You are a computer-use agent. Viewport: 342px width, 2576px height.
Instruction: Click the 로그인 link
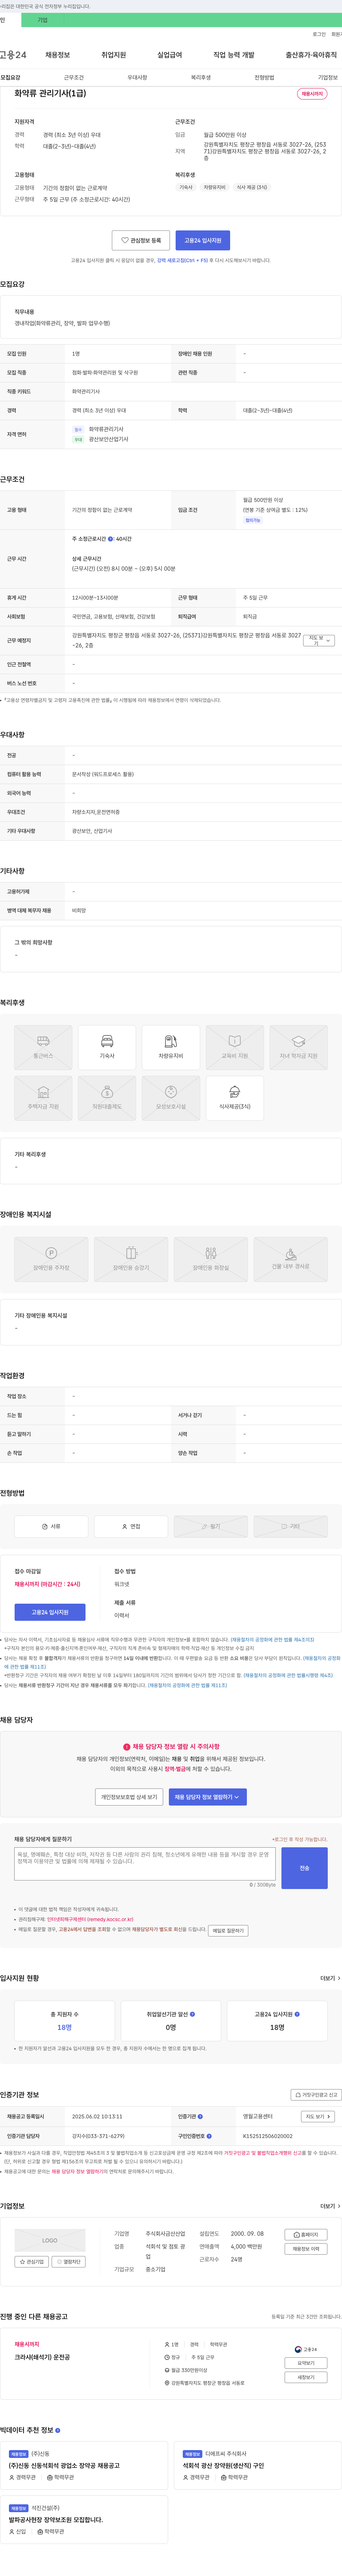pos(319,34)
